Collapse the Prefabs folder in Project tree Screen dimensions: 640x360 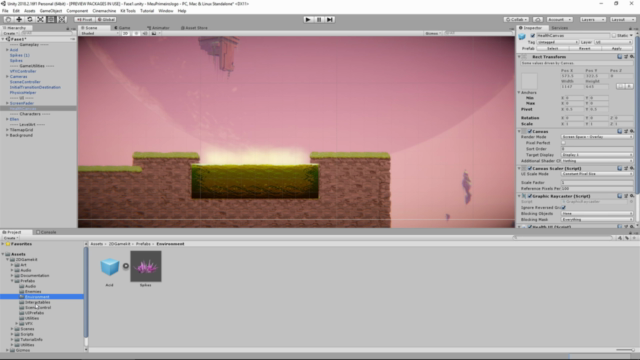[12, 281]
